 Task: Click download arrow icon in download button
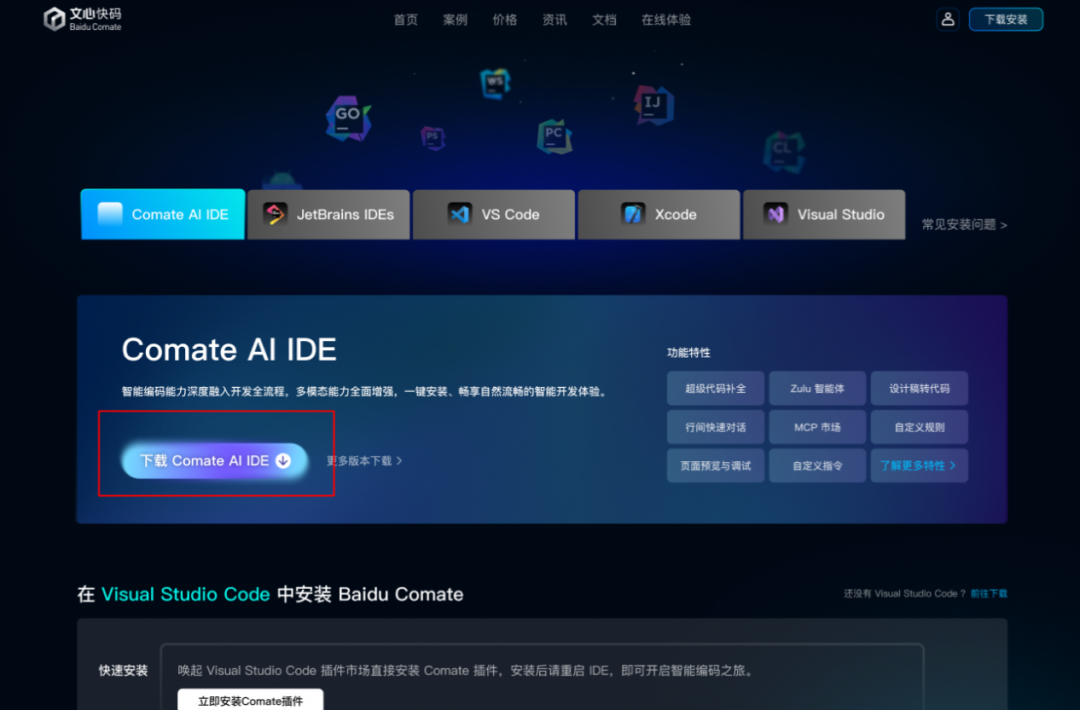coord(283,461)
